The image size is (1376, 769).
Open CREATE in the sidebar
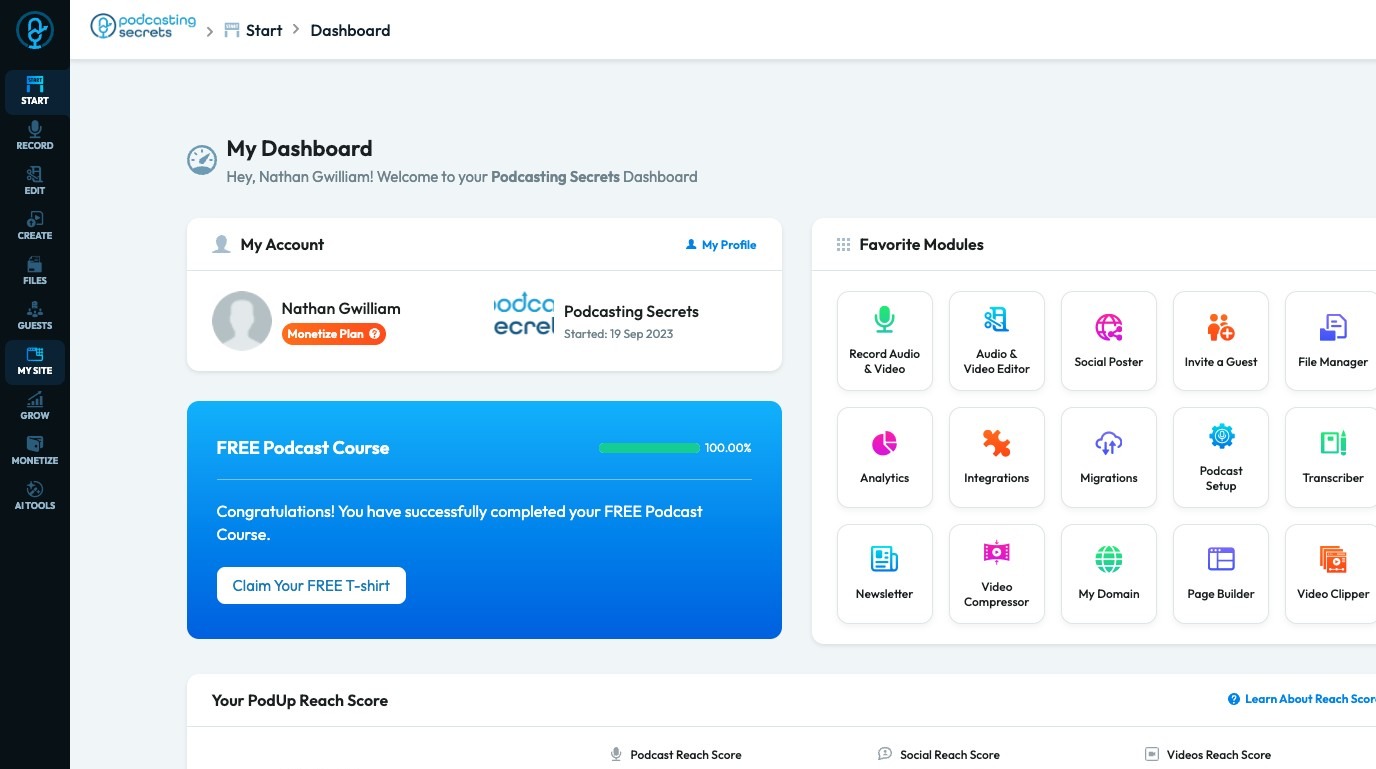point(35,227)
